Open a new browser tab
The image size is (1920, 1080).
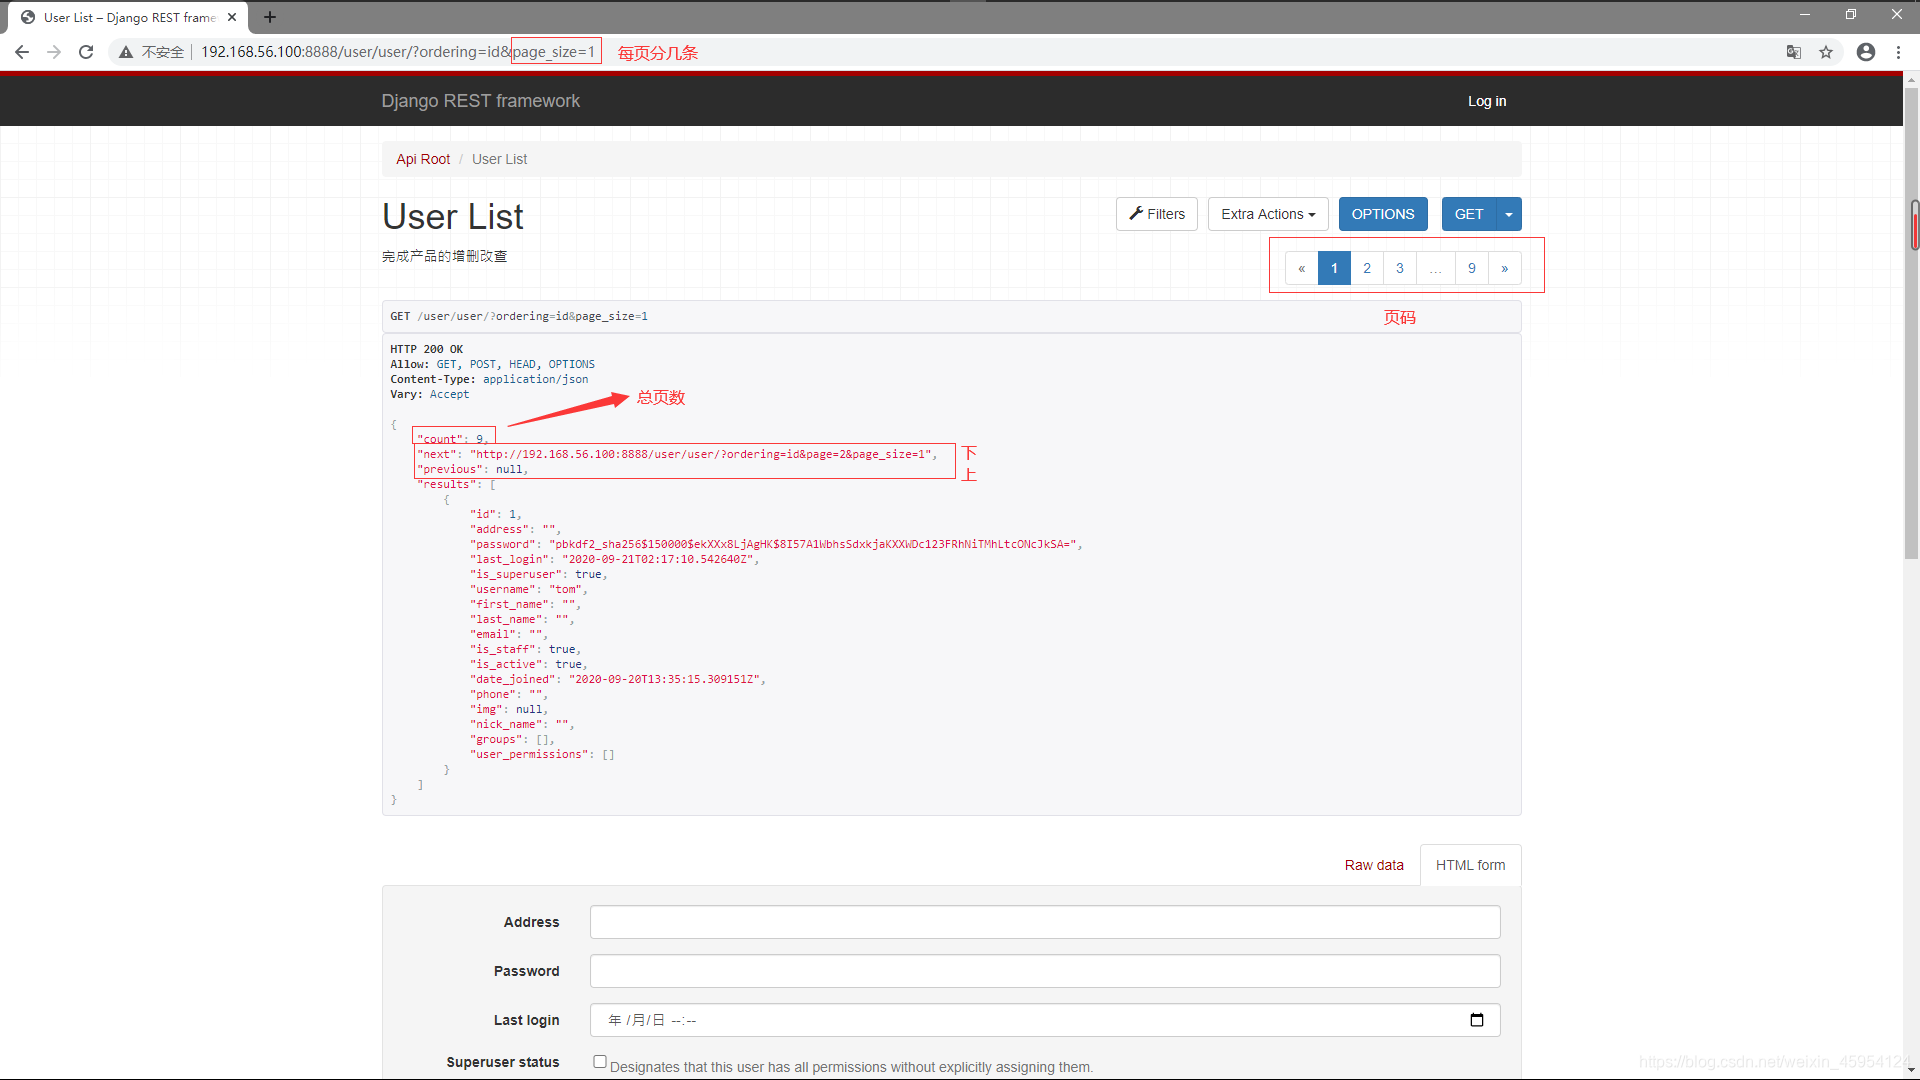point(270,17)
